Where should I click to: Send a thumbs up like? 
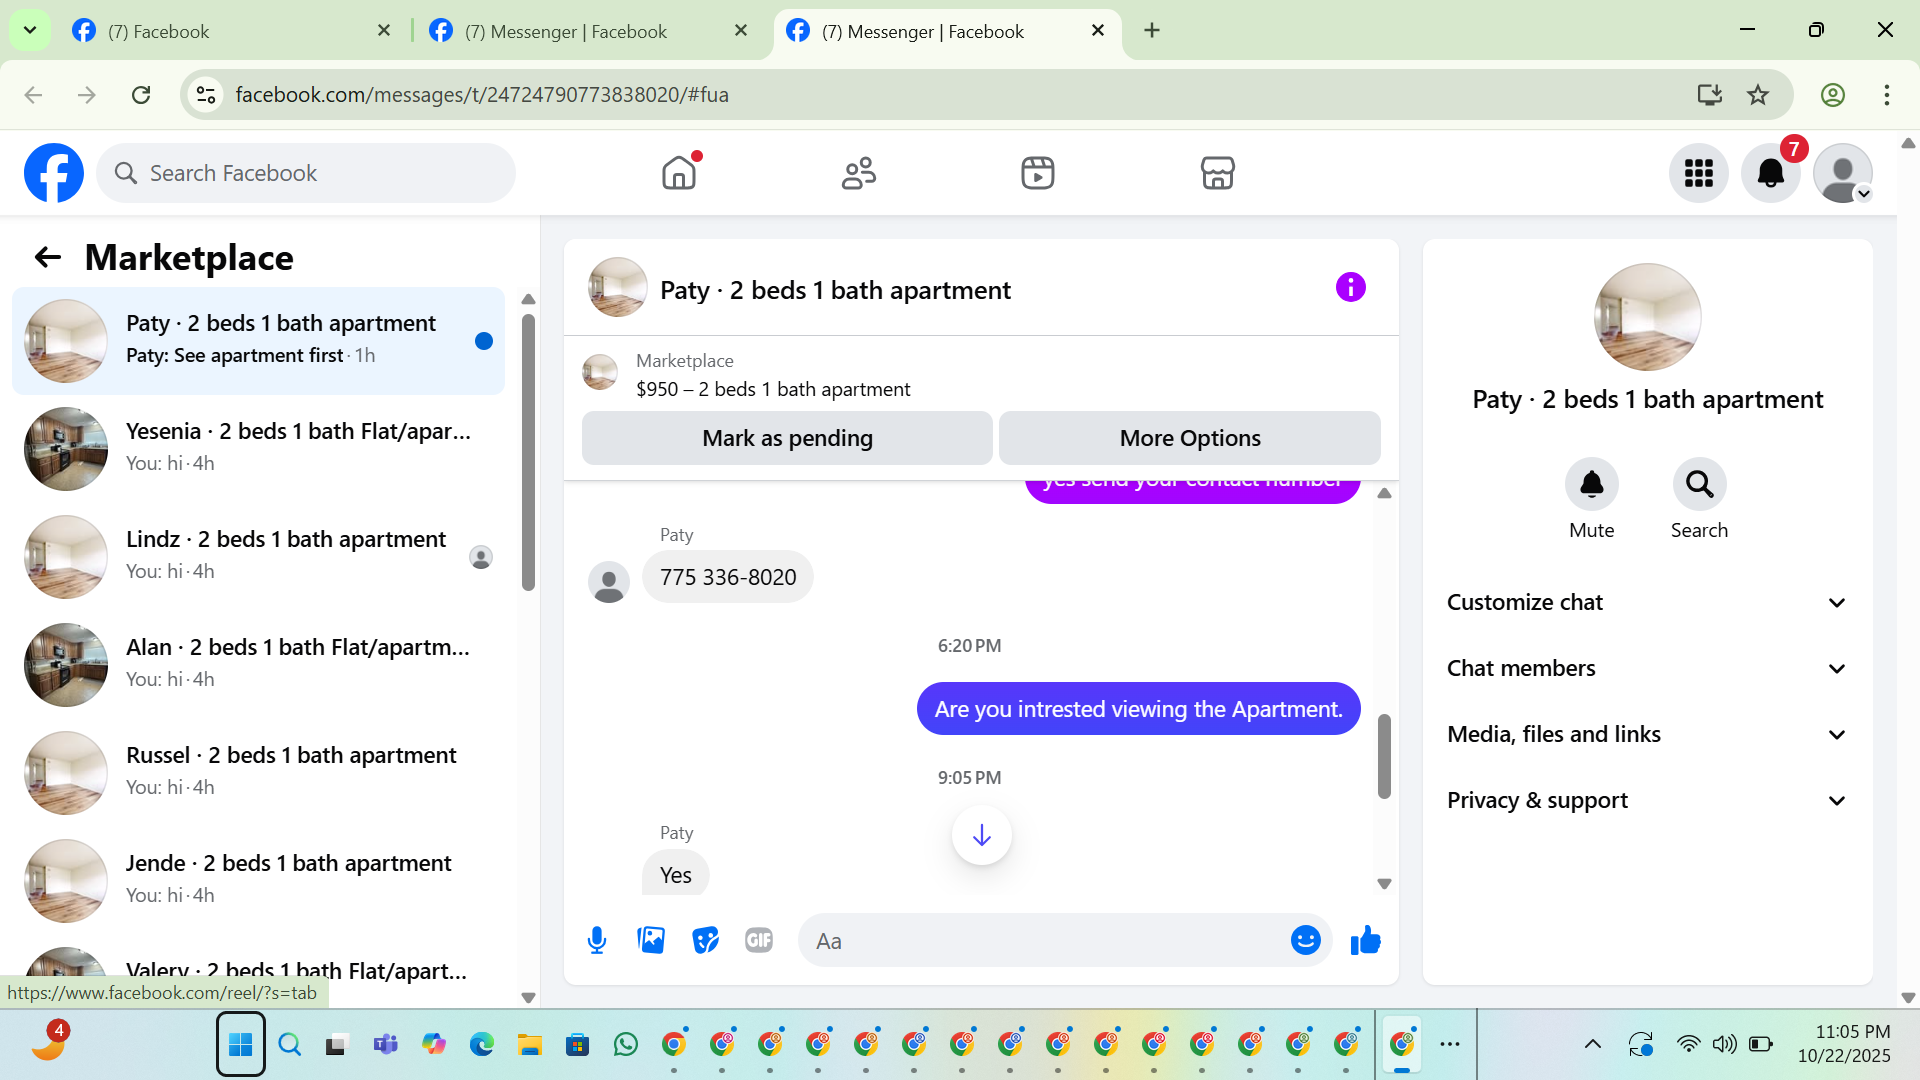coord(1365,940)
